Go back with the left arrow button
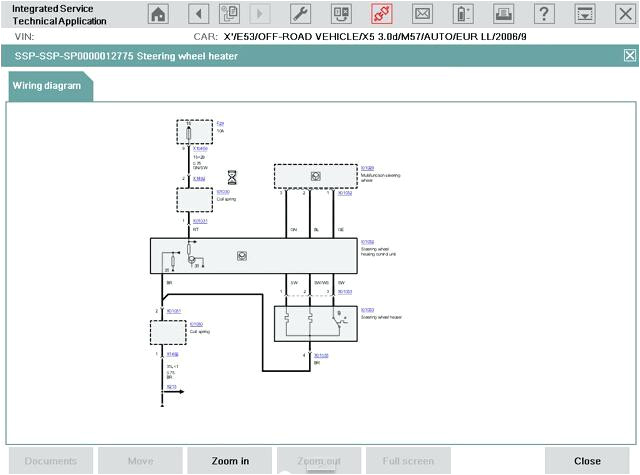Viewport: 640px width, 475px height. tap(198, 13)
